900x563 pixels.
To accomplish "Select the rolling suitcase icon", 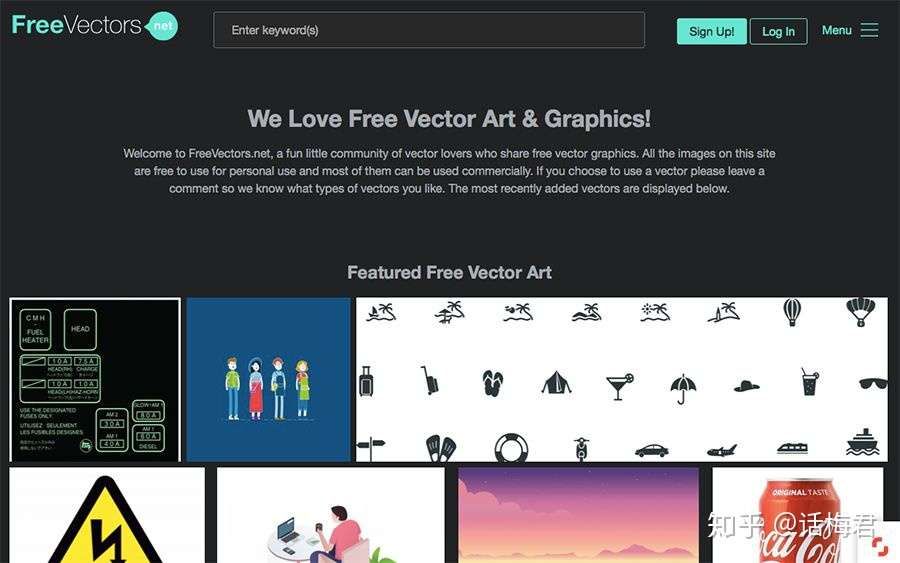I will pyautogui.click(x=366, y=382).
